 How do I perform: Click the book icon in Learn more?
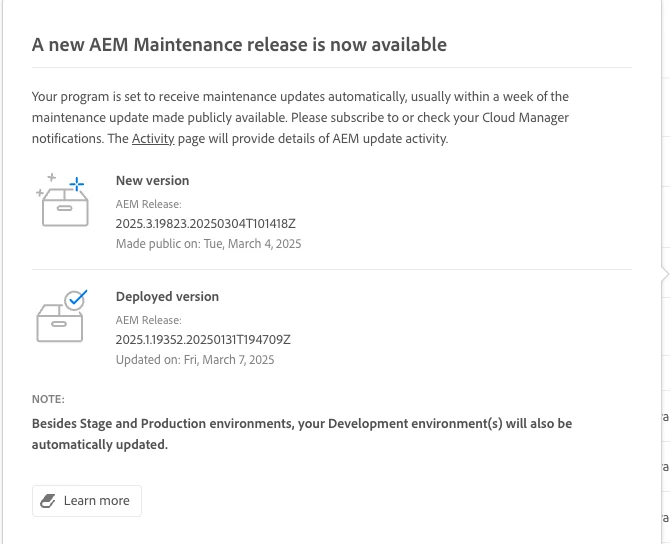(48, 501)
